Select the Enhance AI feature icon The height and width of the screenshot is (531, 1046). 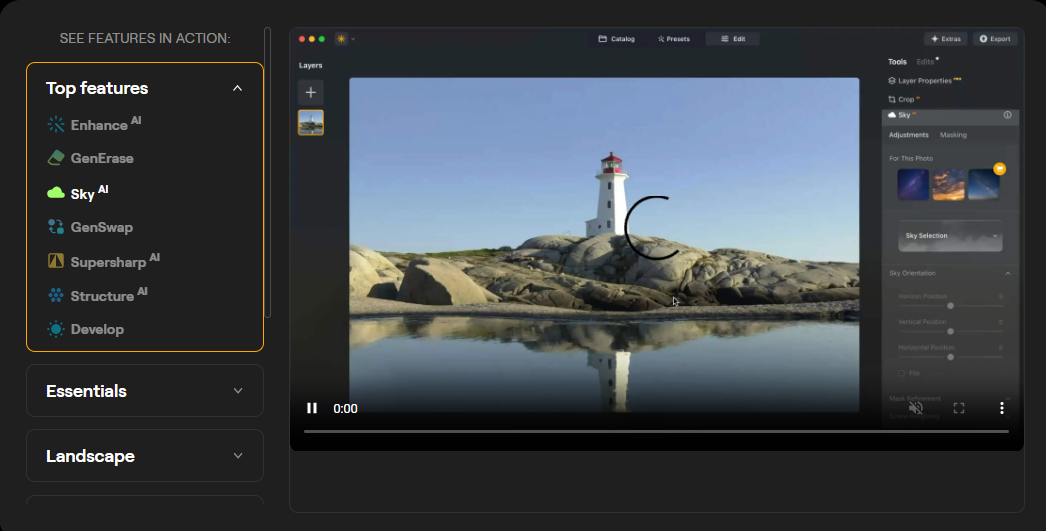pyautogui.click(x=56, y=125)
